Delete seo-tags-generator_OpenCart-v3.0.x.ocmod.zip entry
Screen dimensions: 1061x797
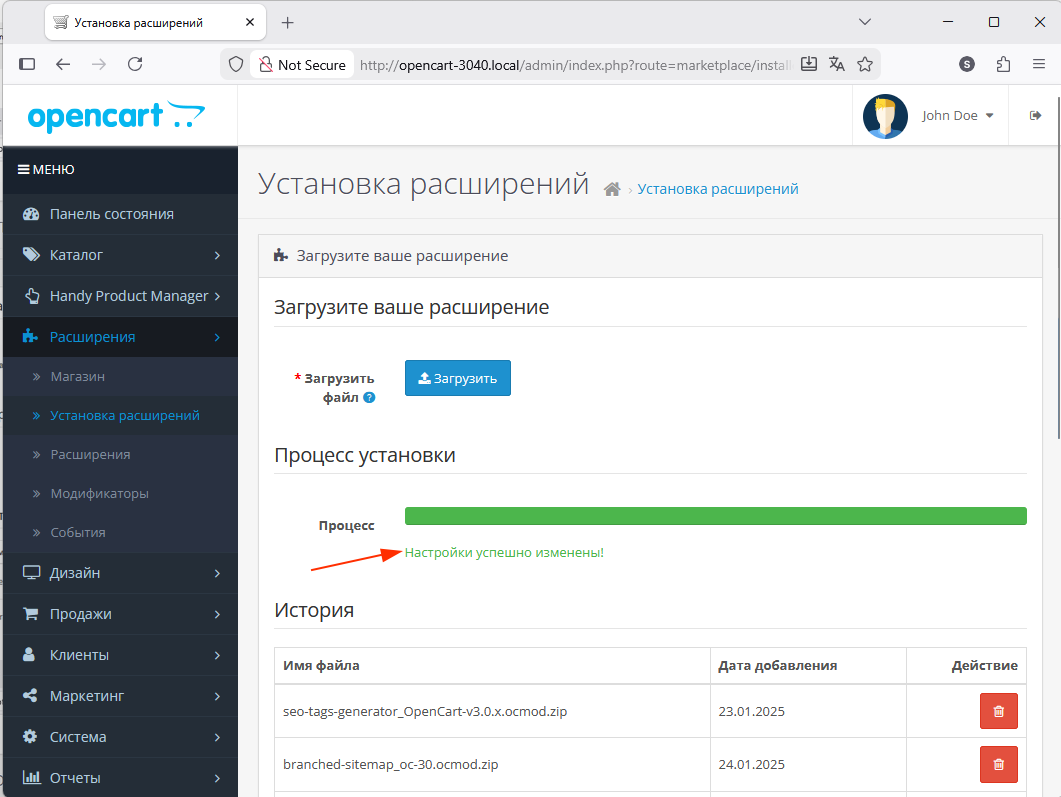coord(998,711)
